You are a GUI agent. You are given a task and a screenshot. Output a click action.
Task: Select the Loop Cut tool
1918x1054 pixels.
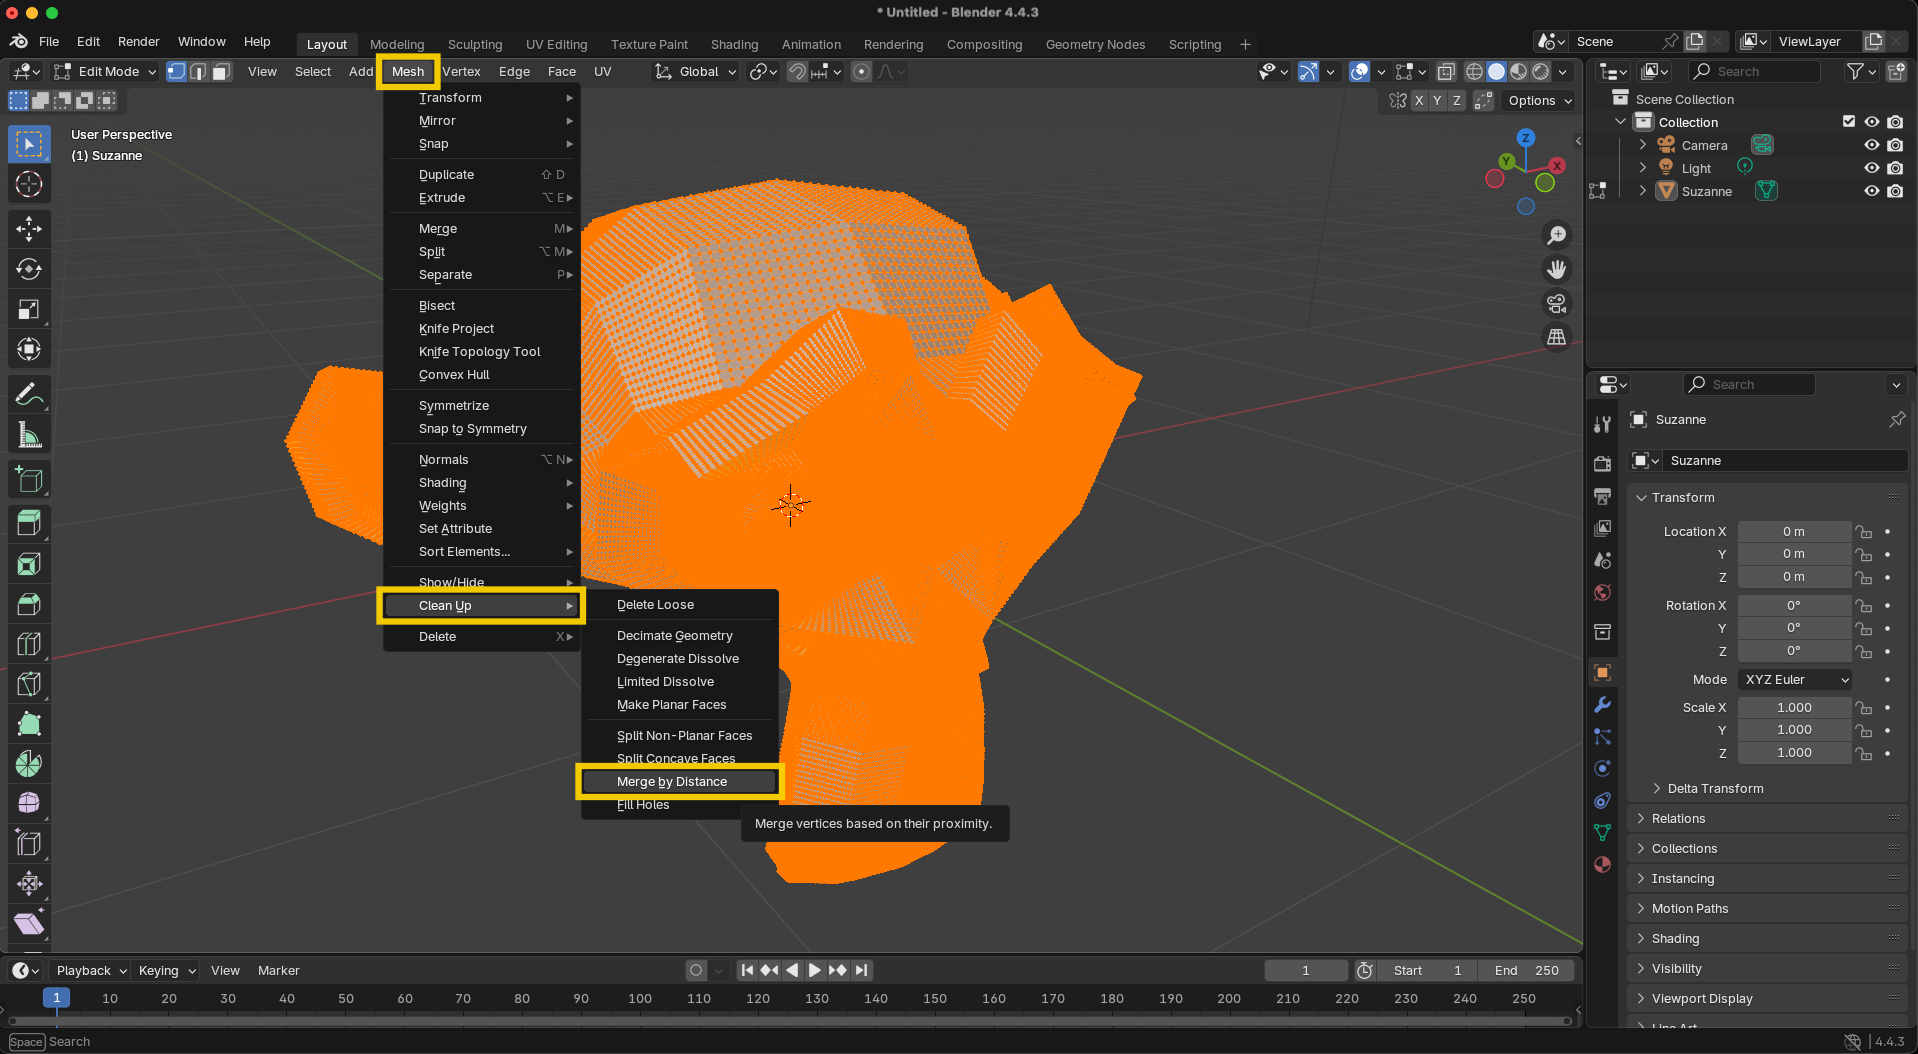pyautogui.click(x=29, y=644)
